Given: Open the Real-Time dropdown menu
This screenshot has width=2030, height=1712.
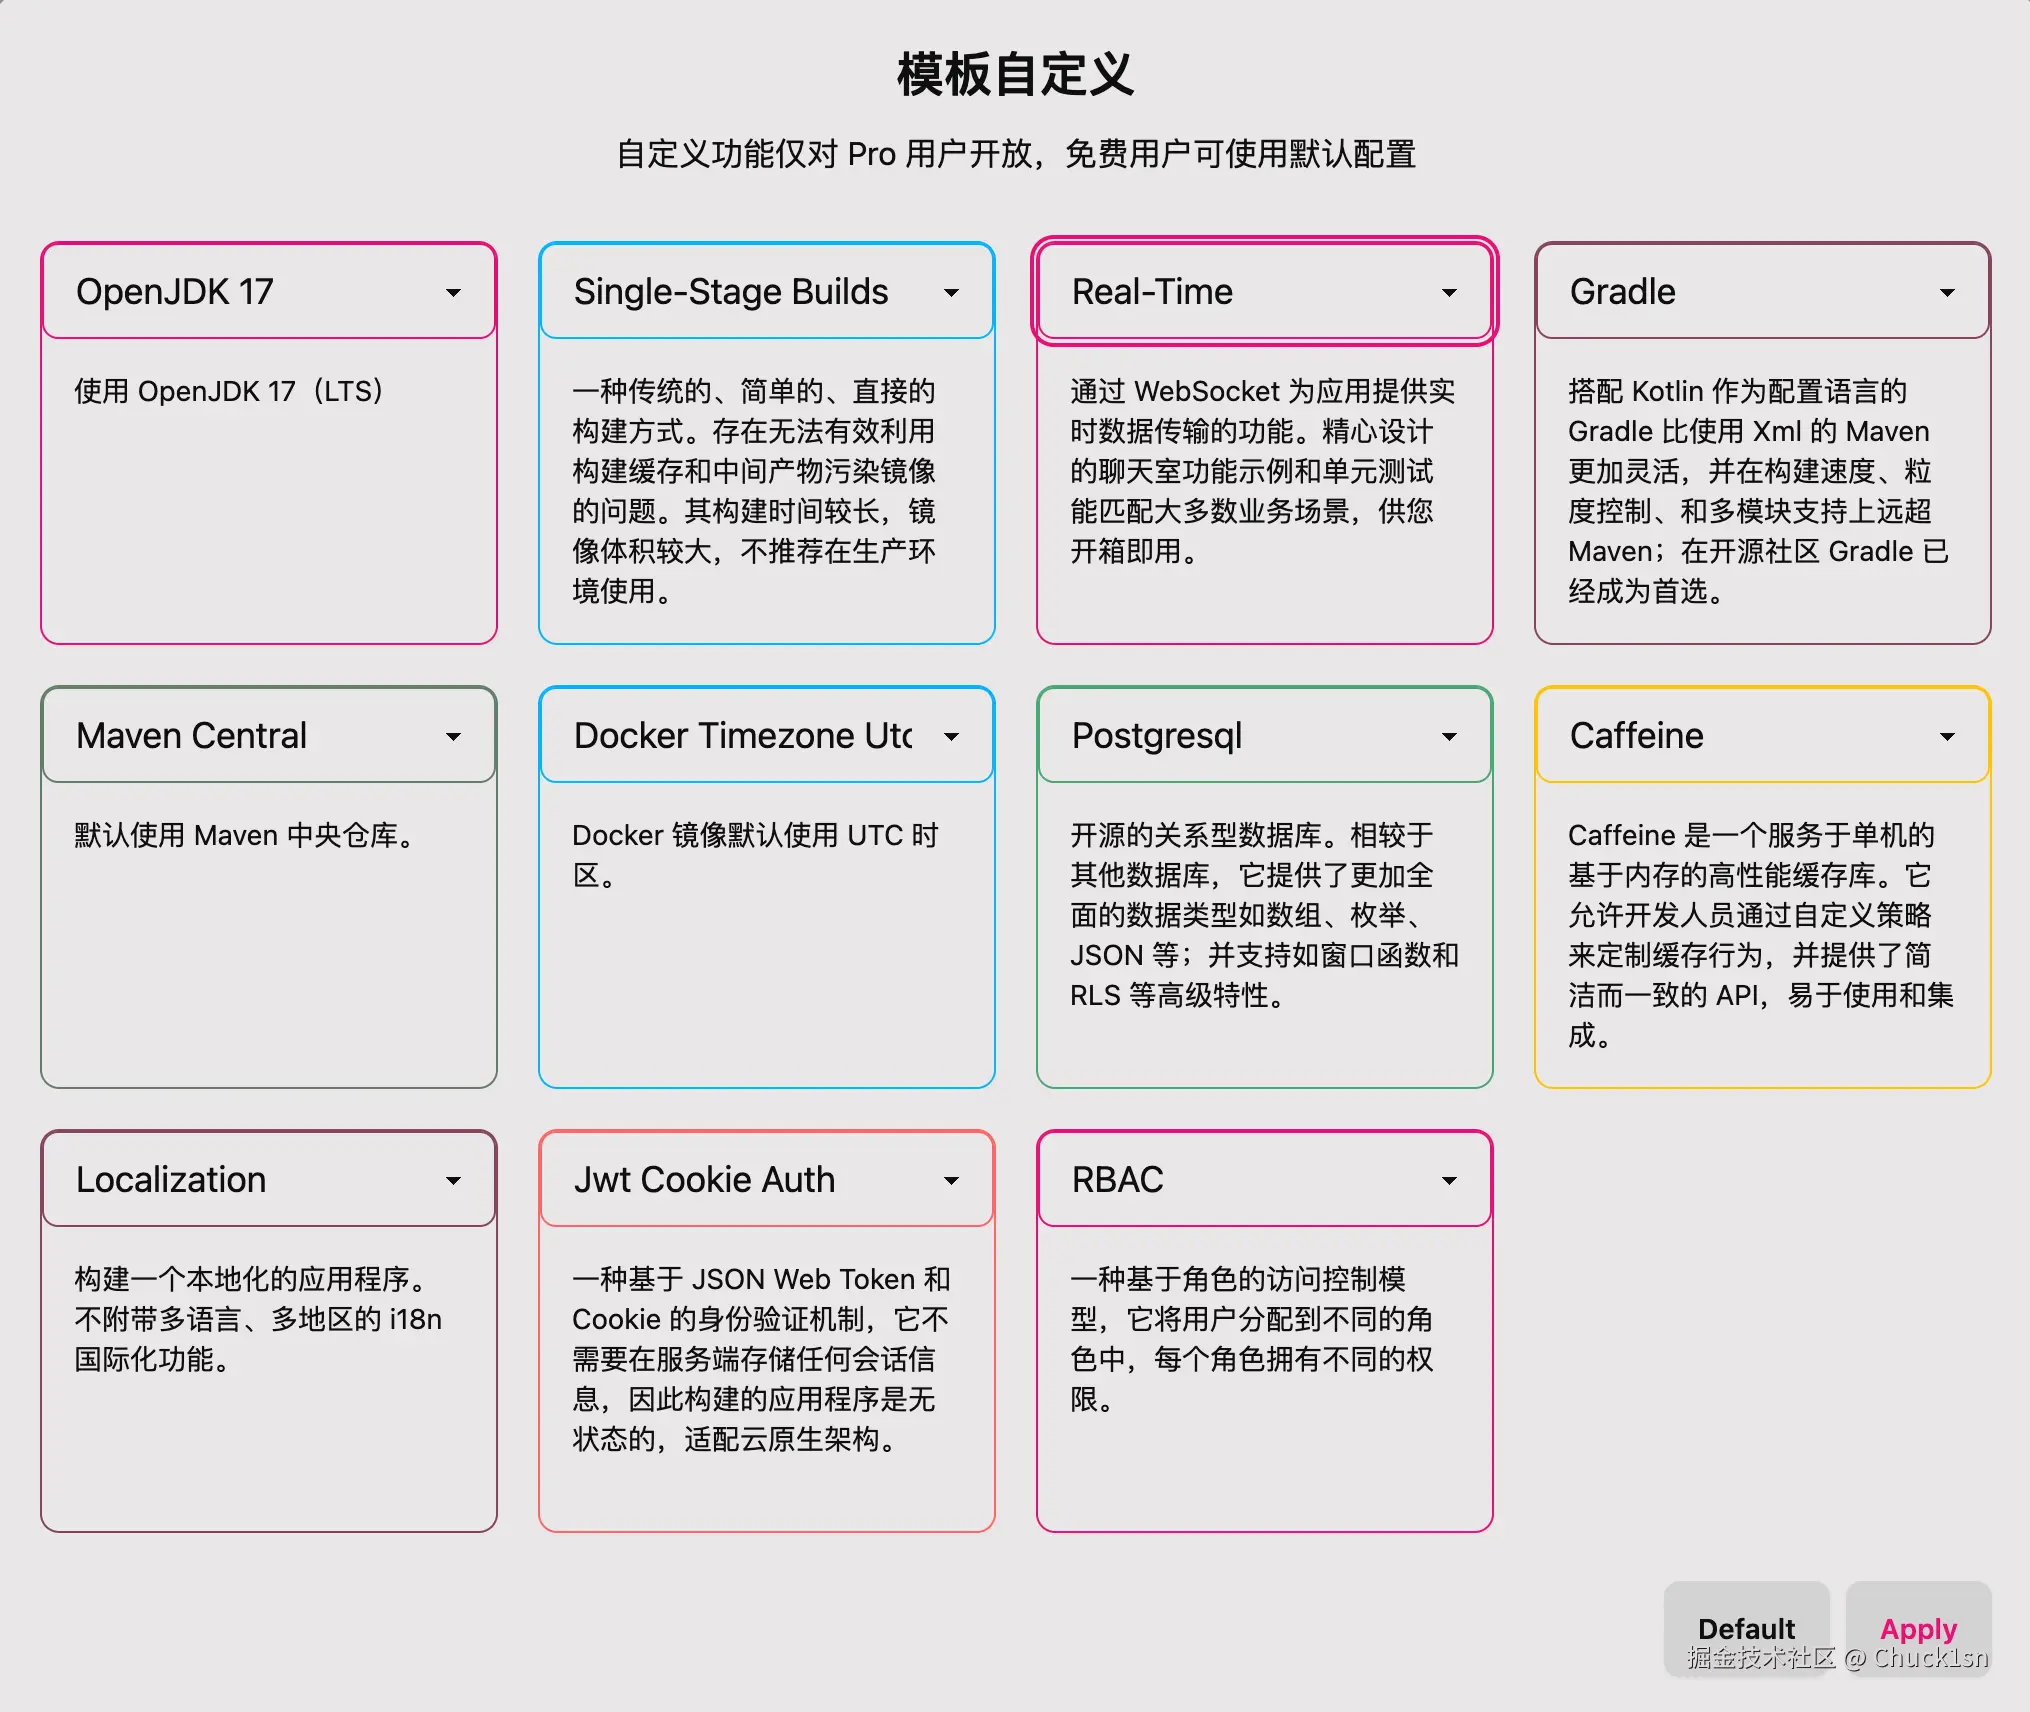Looking at the screenshot, I should pos(1449,292).
